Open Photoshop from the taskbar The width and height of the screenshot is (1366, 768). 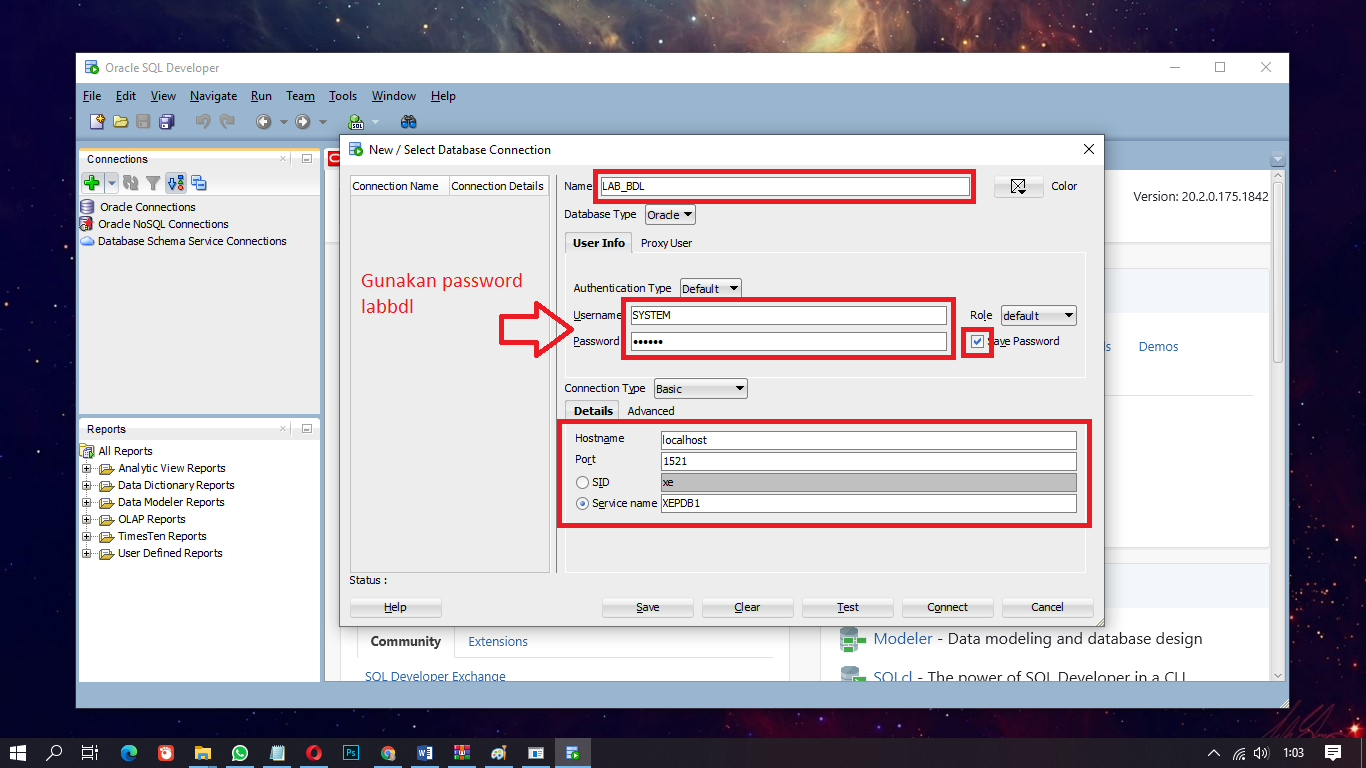click(x=351, y=753)
